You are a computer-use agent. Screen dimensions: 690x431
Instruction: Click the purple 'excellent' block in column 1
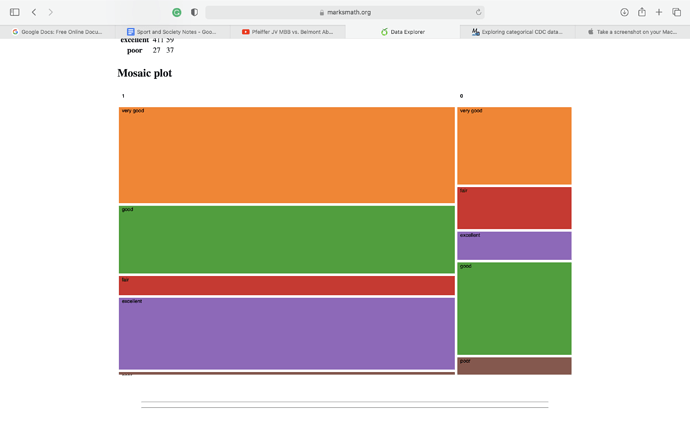coord(286,333)
